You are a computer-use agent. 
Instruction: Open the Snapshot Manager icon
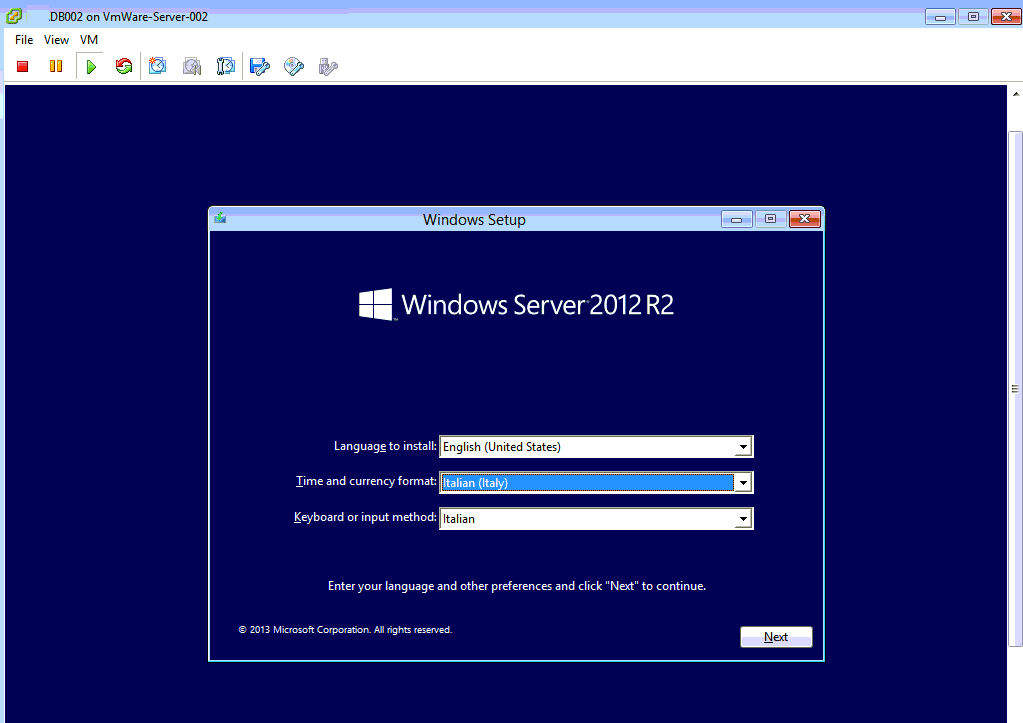click(226, 66)
